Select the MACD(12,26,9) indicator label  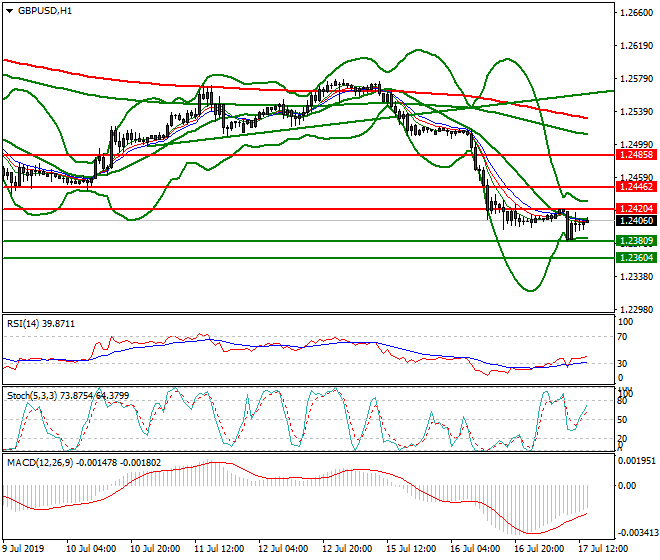[84, 463]
